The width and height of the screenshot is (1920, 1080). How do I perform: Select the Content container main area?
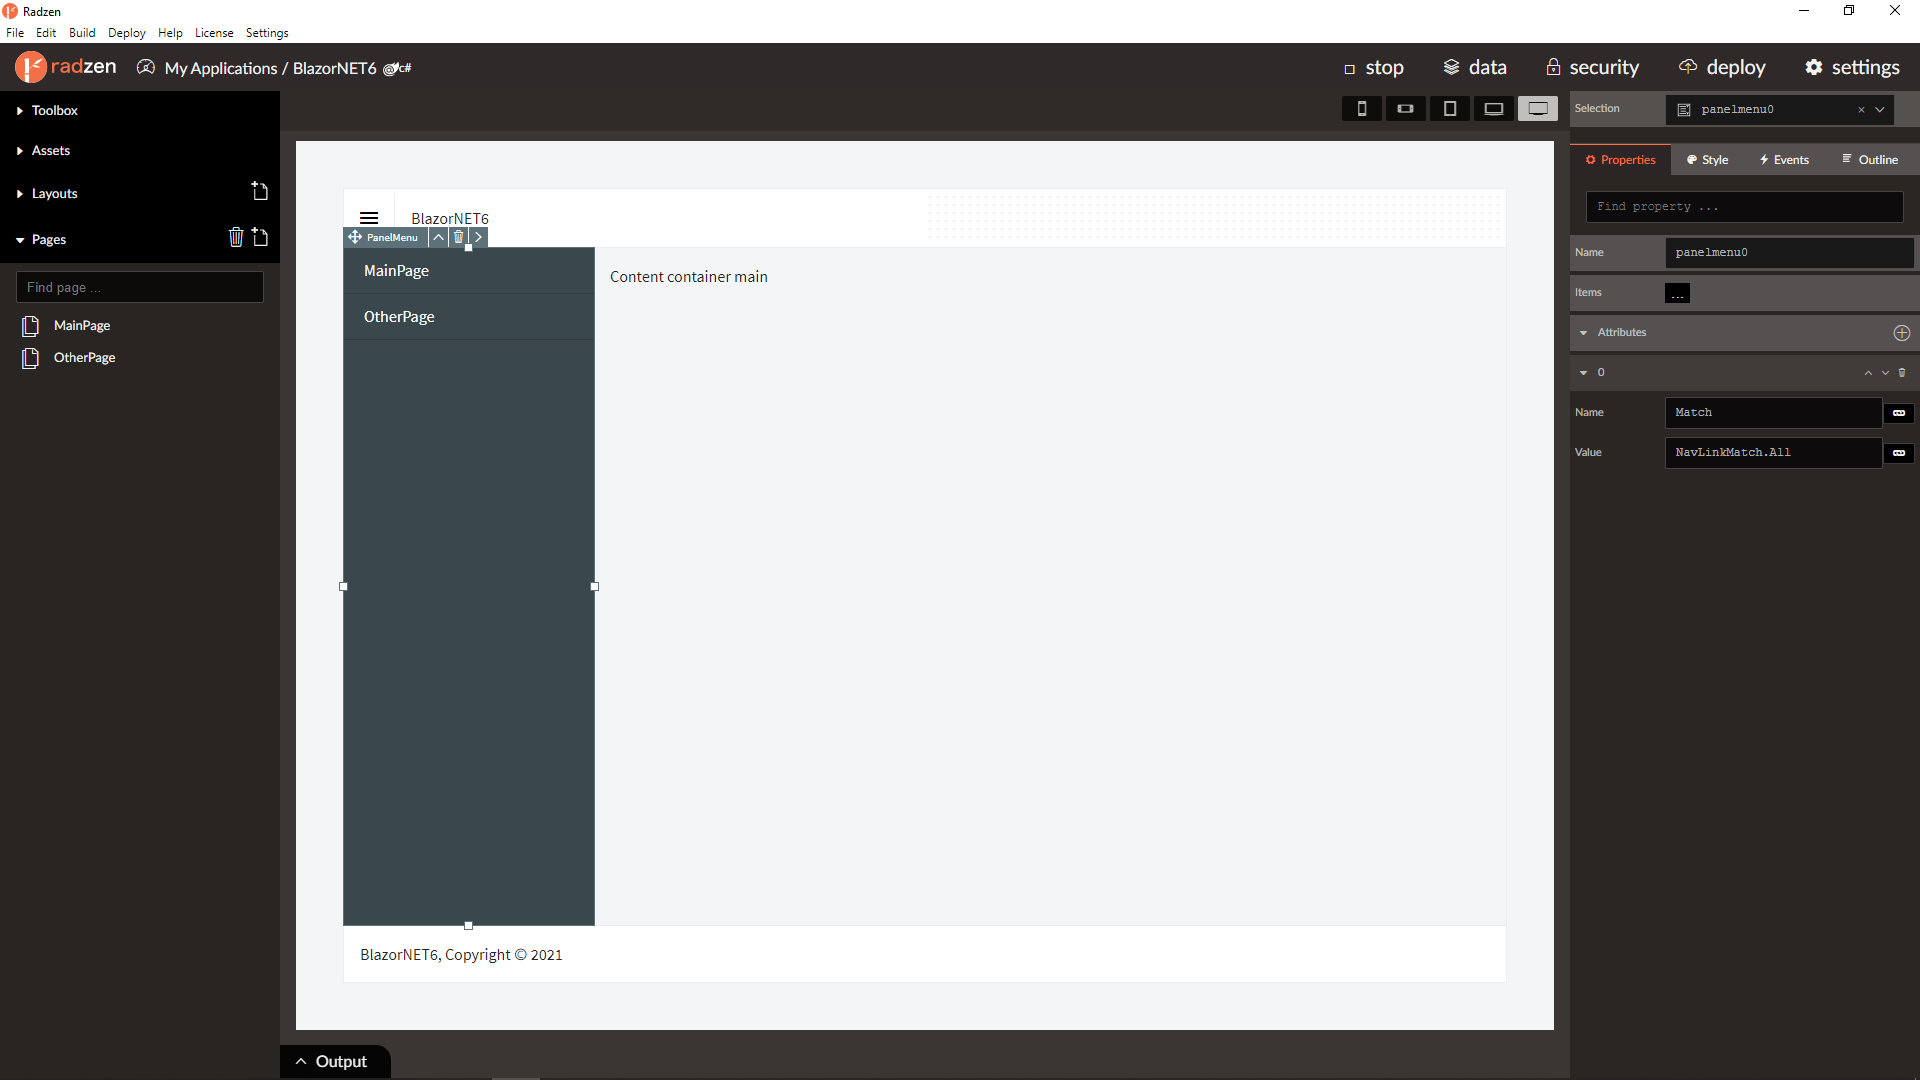pyautogui.click(x=689, y=276)
